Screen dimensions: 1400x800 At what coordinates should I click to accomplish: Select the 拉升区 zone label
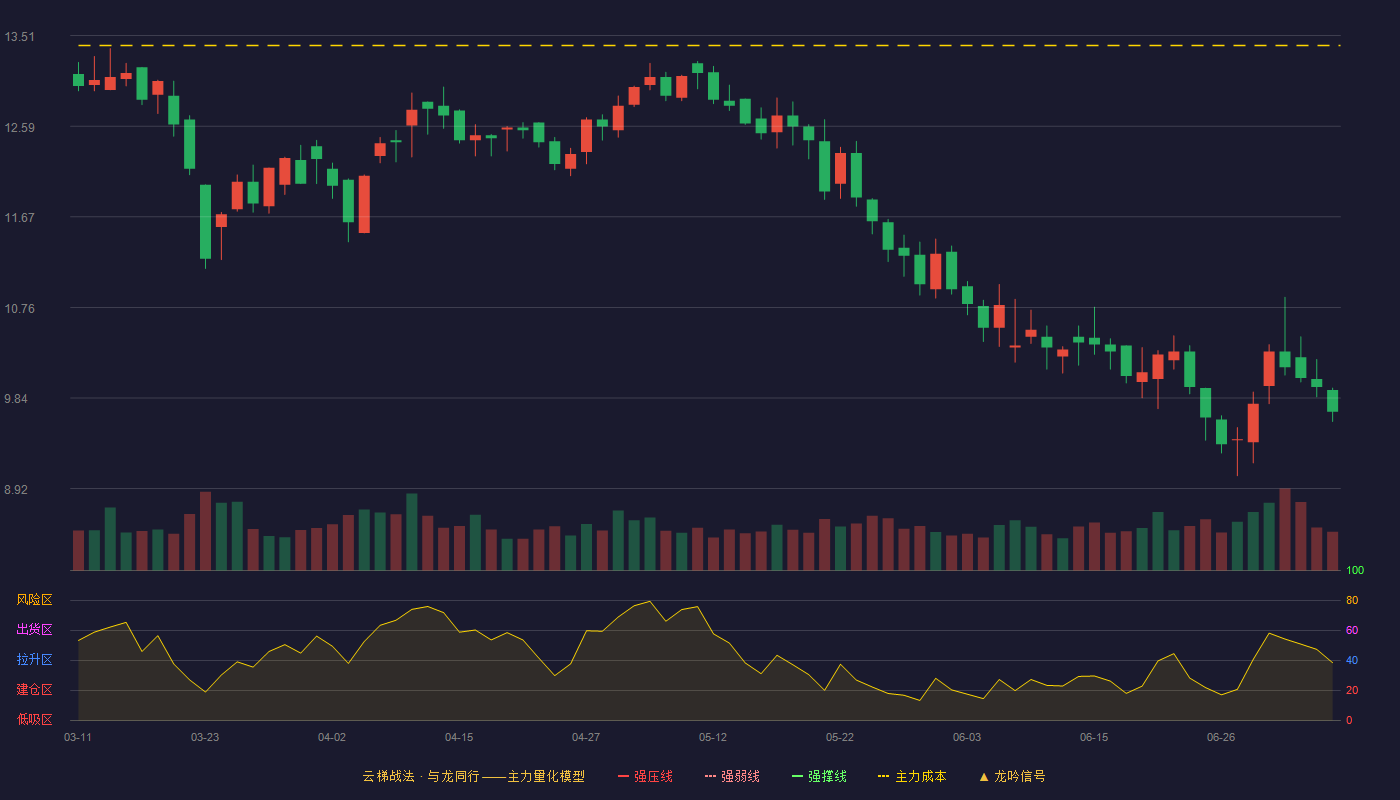(x=34, y=660)
